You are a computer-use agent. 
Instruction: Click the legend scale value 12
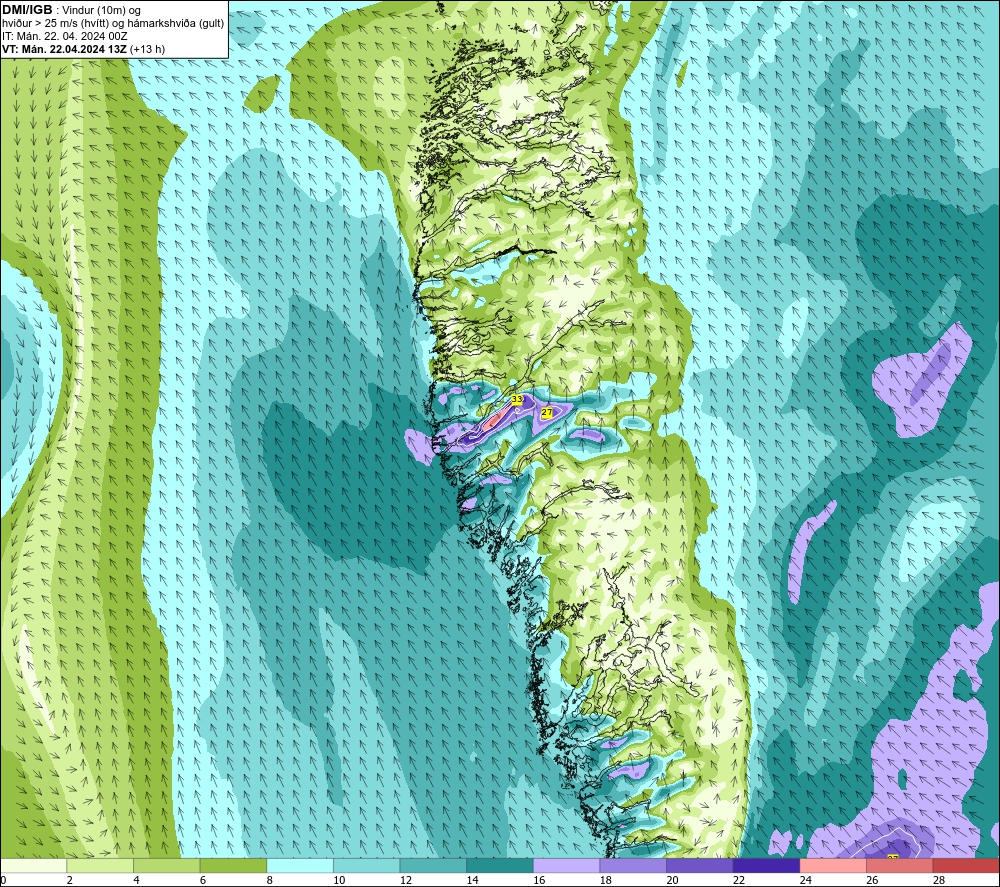406,880
